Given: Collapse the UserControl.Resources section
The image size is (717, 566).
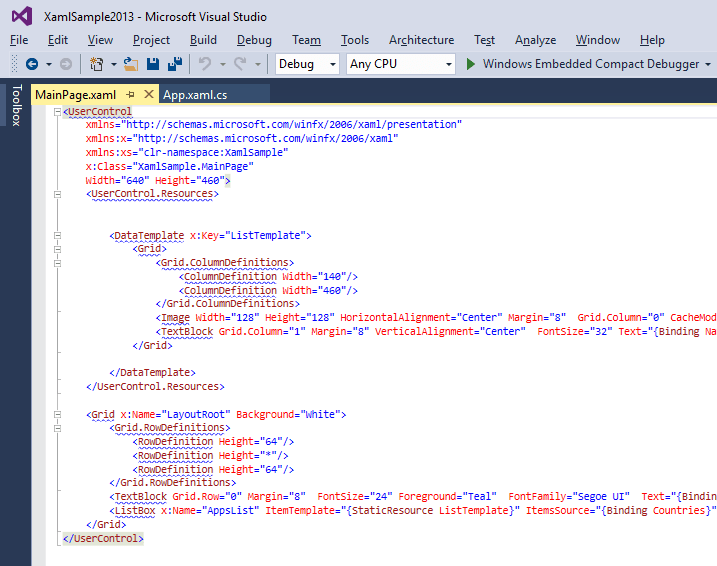Looking at the screenshot, I should click(x=57, y=194).
